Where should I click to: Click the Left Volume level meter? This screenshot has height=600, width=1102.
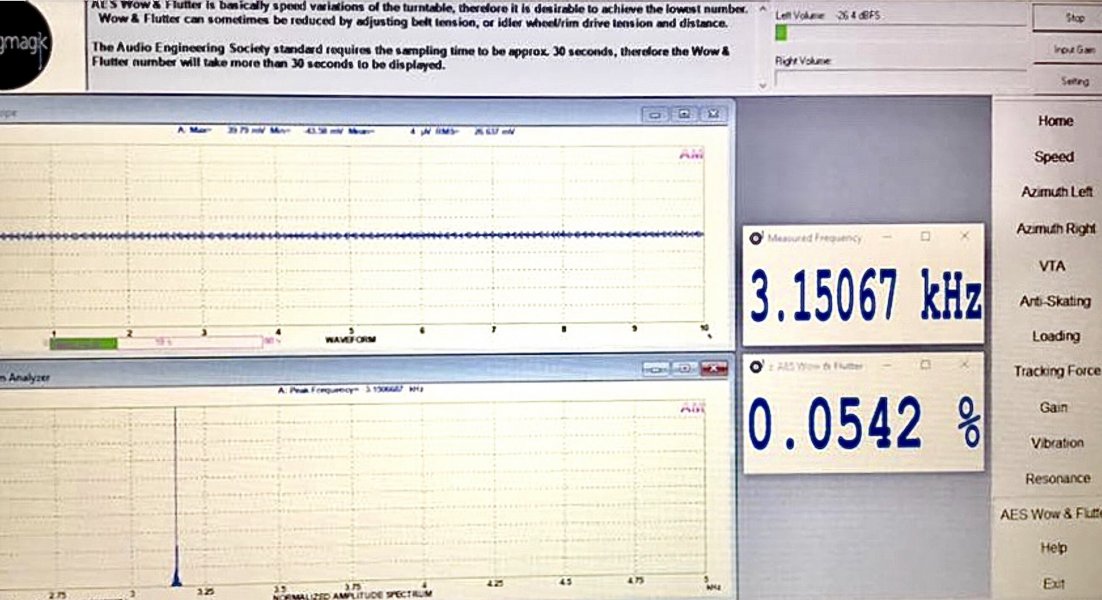pos(900,33)
